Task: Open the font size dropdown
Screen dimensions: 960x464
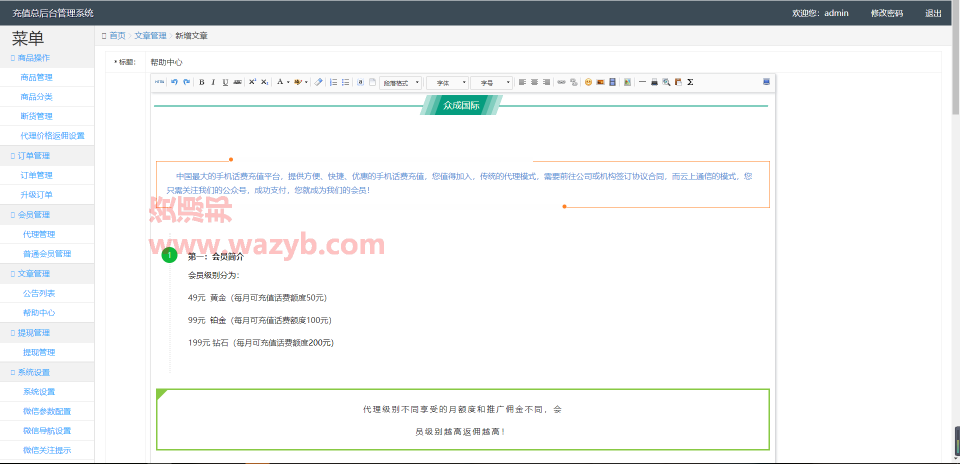Action: [492, 82]
